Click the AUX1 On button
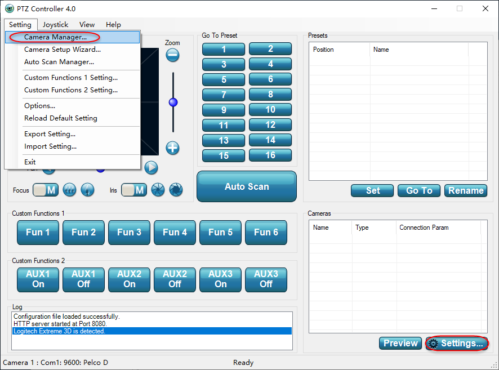The height and width of the screenshot is (370, 499). tap(38, 279)
